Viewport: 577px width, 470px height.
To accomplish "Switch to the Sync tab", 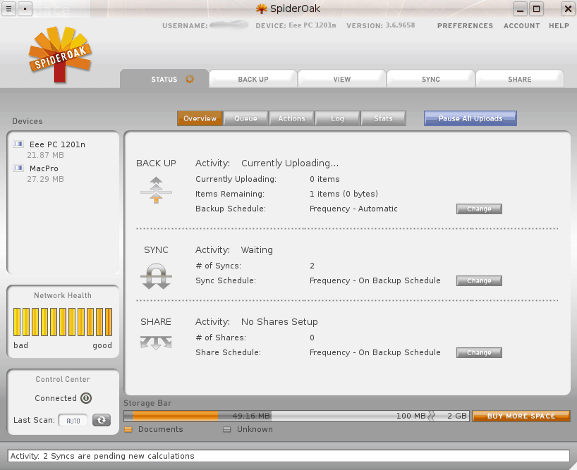I will pos(431,79).
